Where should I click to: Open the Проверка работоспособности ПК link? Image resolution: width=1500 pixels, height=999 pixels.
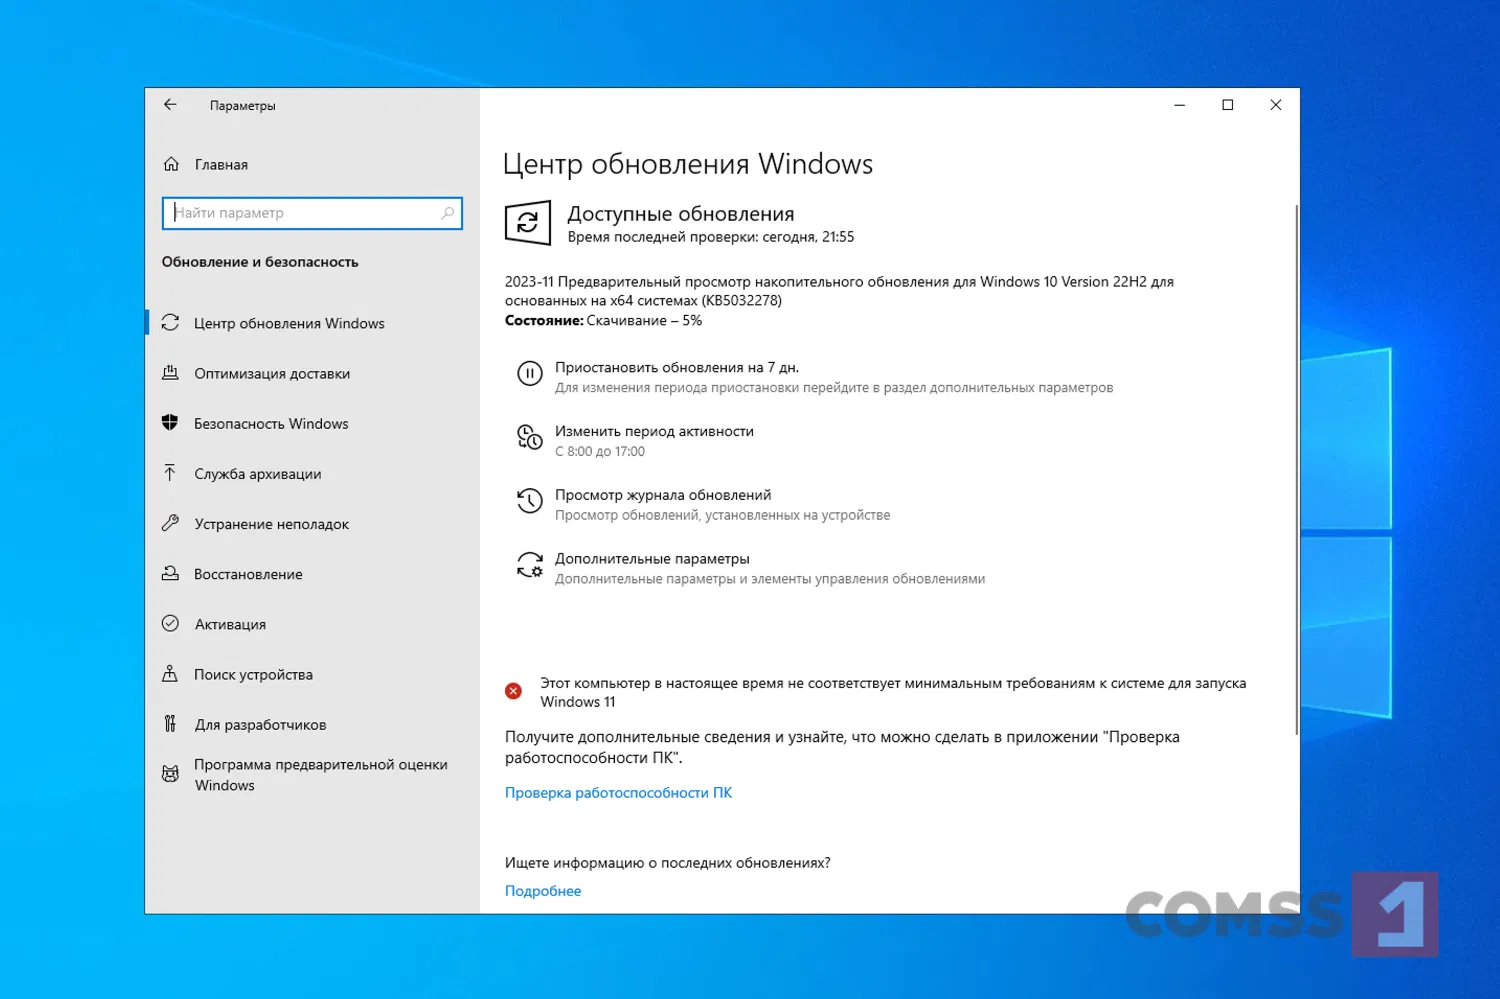(618, 793)
